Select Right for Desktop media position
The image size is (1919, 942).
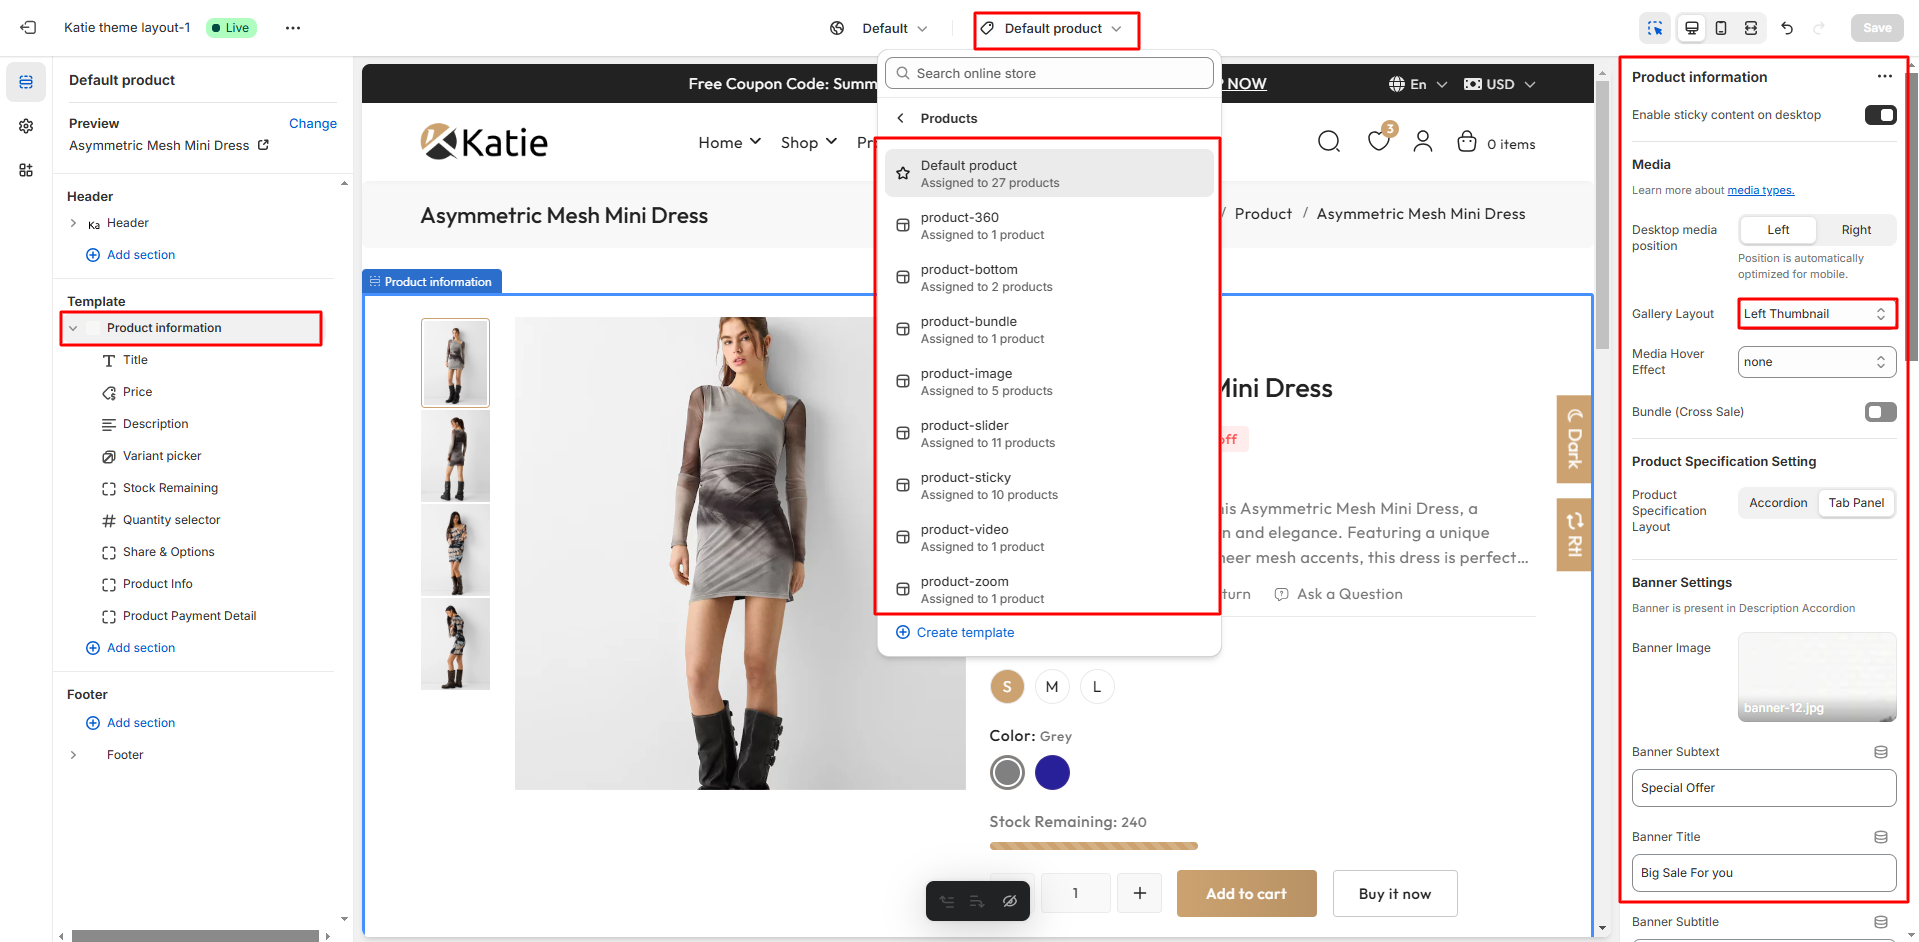coord(1856,229)
